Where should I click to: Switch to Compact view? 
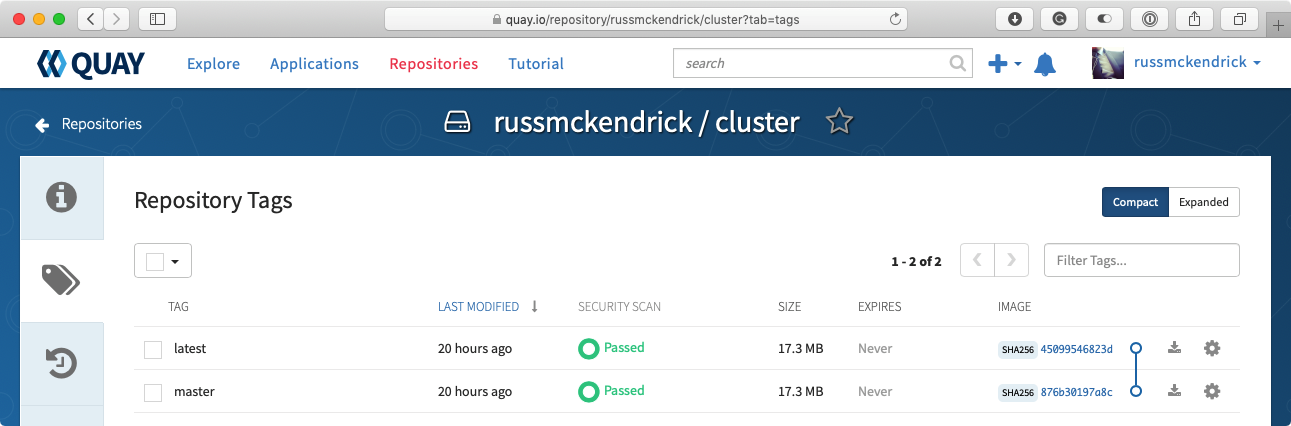1135,202
